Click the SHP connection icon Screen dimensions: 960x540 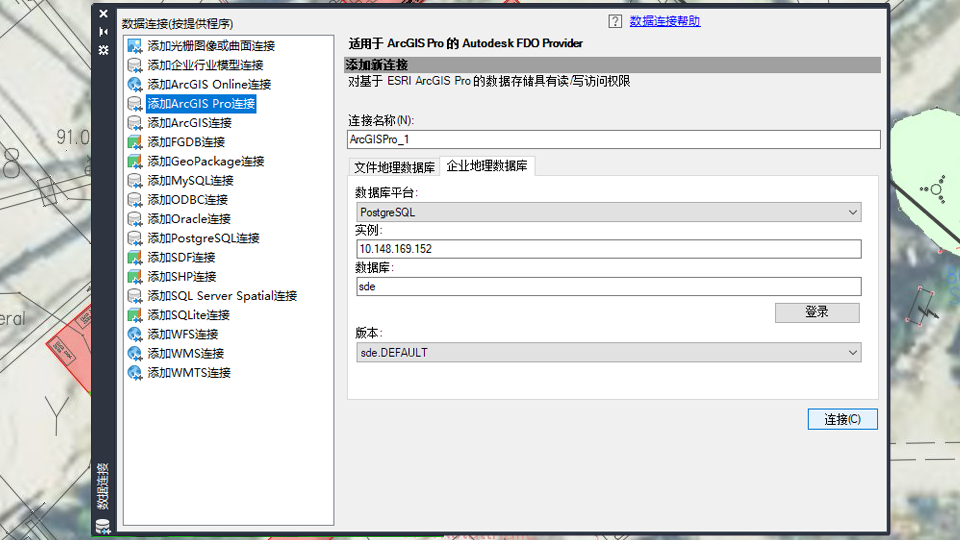coord(135,277)
